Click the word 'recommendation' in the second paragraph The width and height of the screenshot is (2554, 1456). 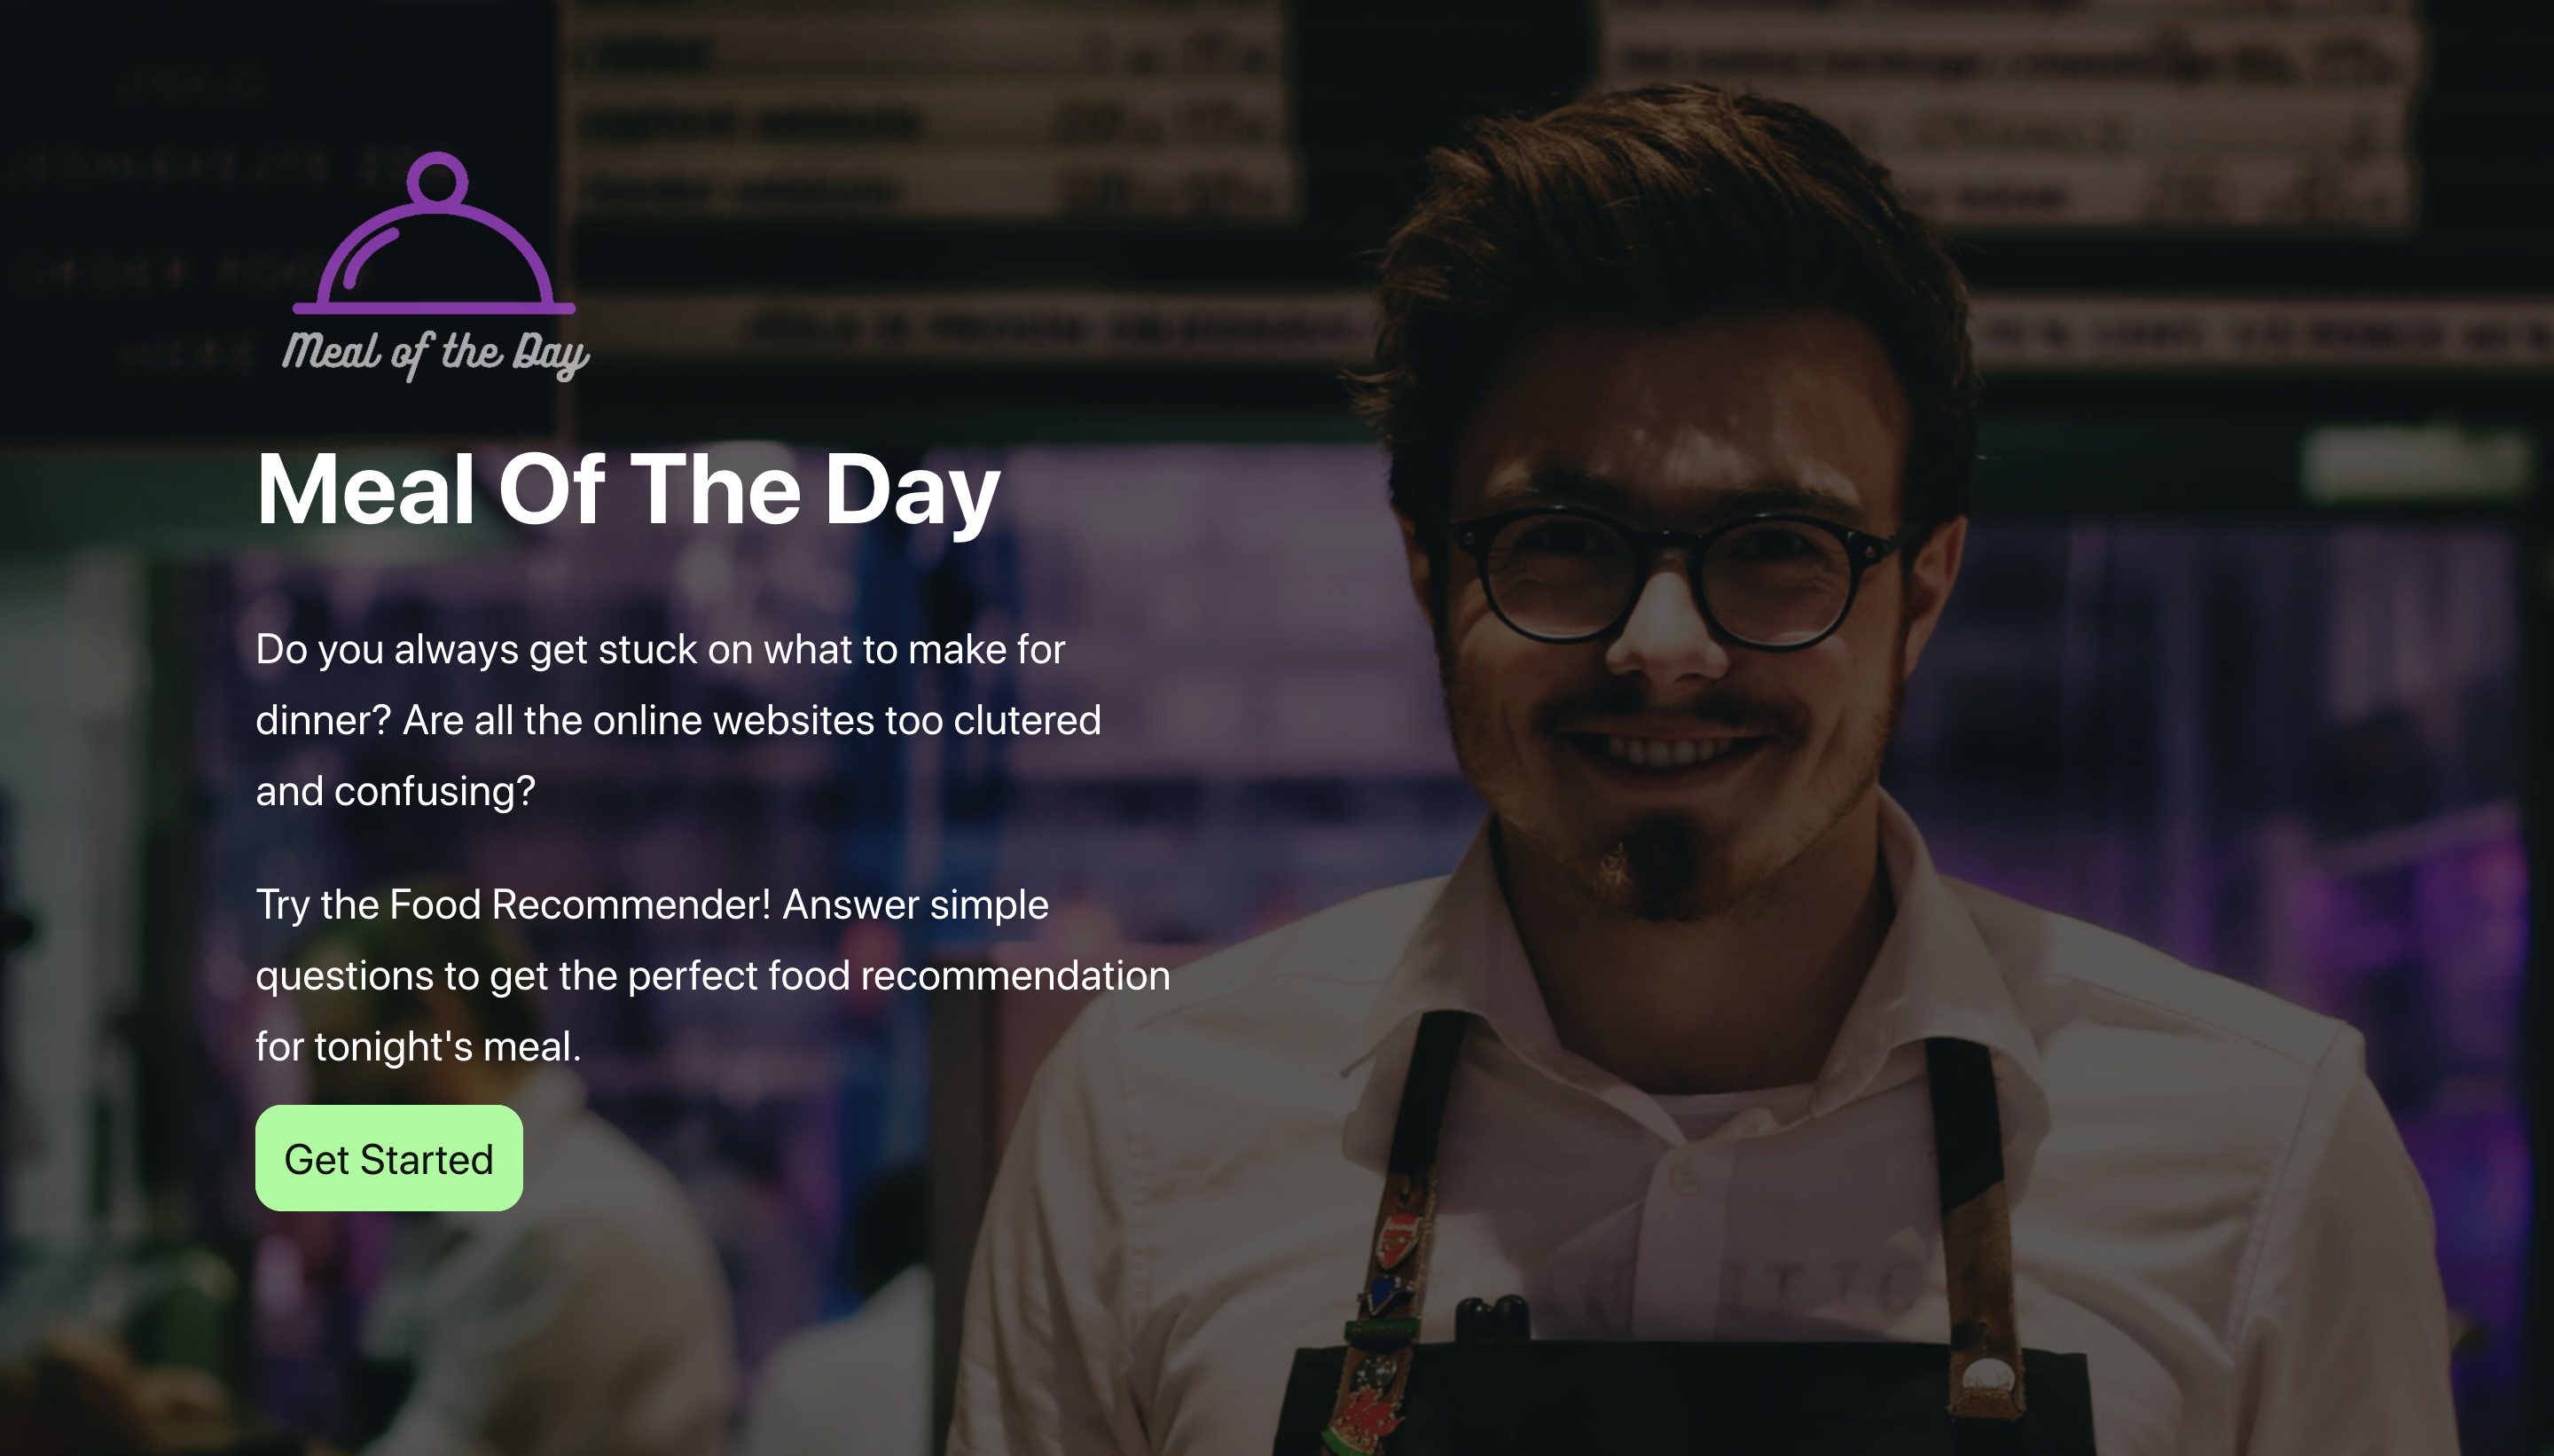(1015, 975)
